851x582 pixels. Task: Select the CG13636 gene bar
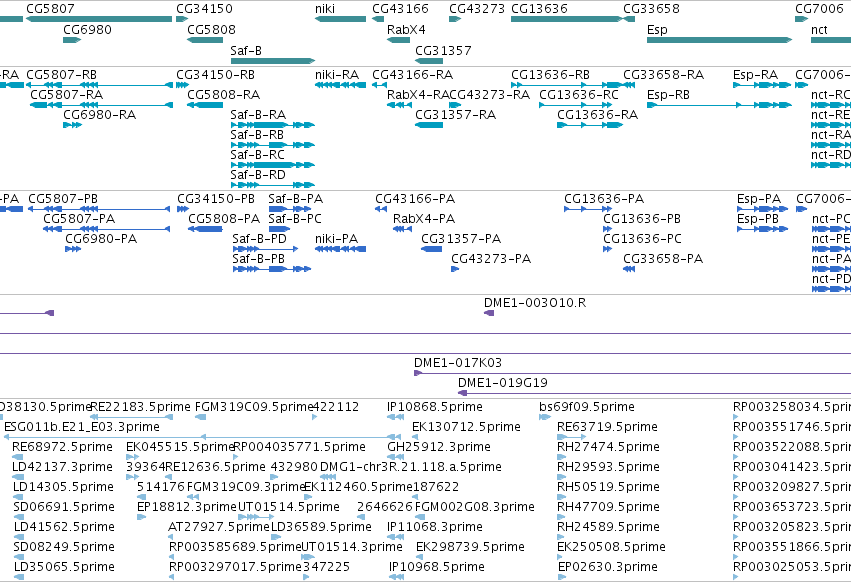coord(567,19)
